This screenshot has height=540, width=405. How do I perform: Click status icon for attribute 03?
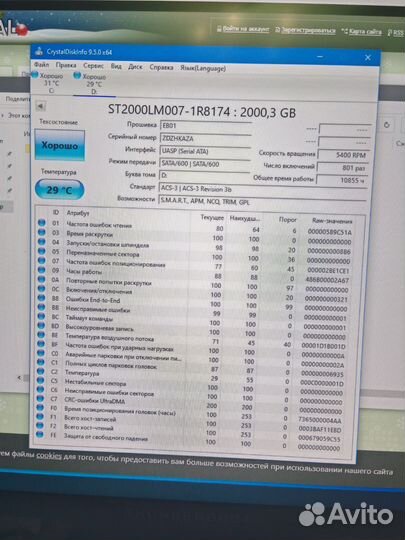tap(42, 232)
